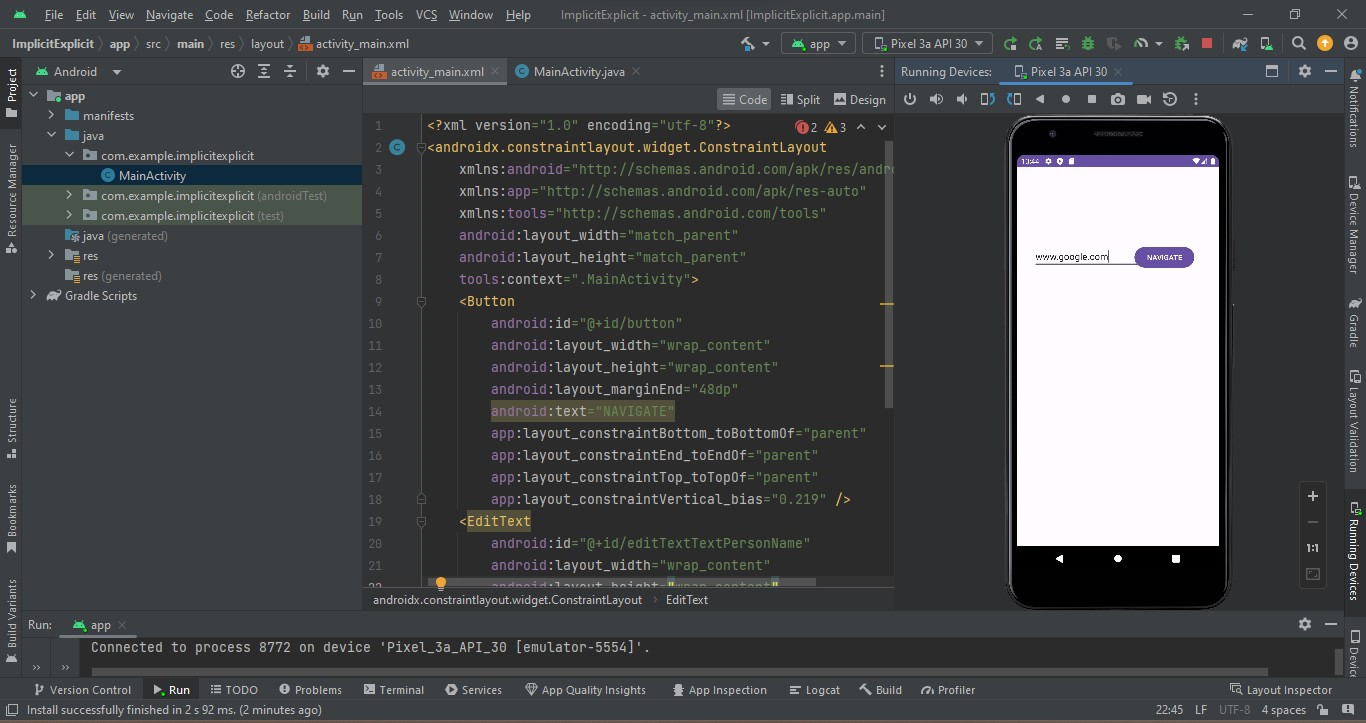Expand the manifests folder
Viewport: 1366px width, 723px height.
pos(51,116)
